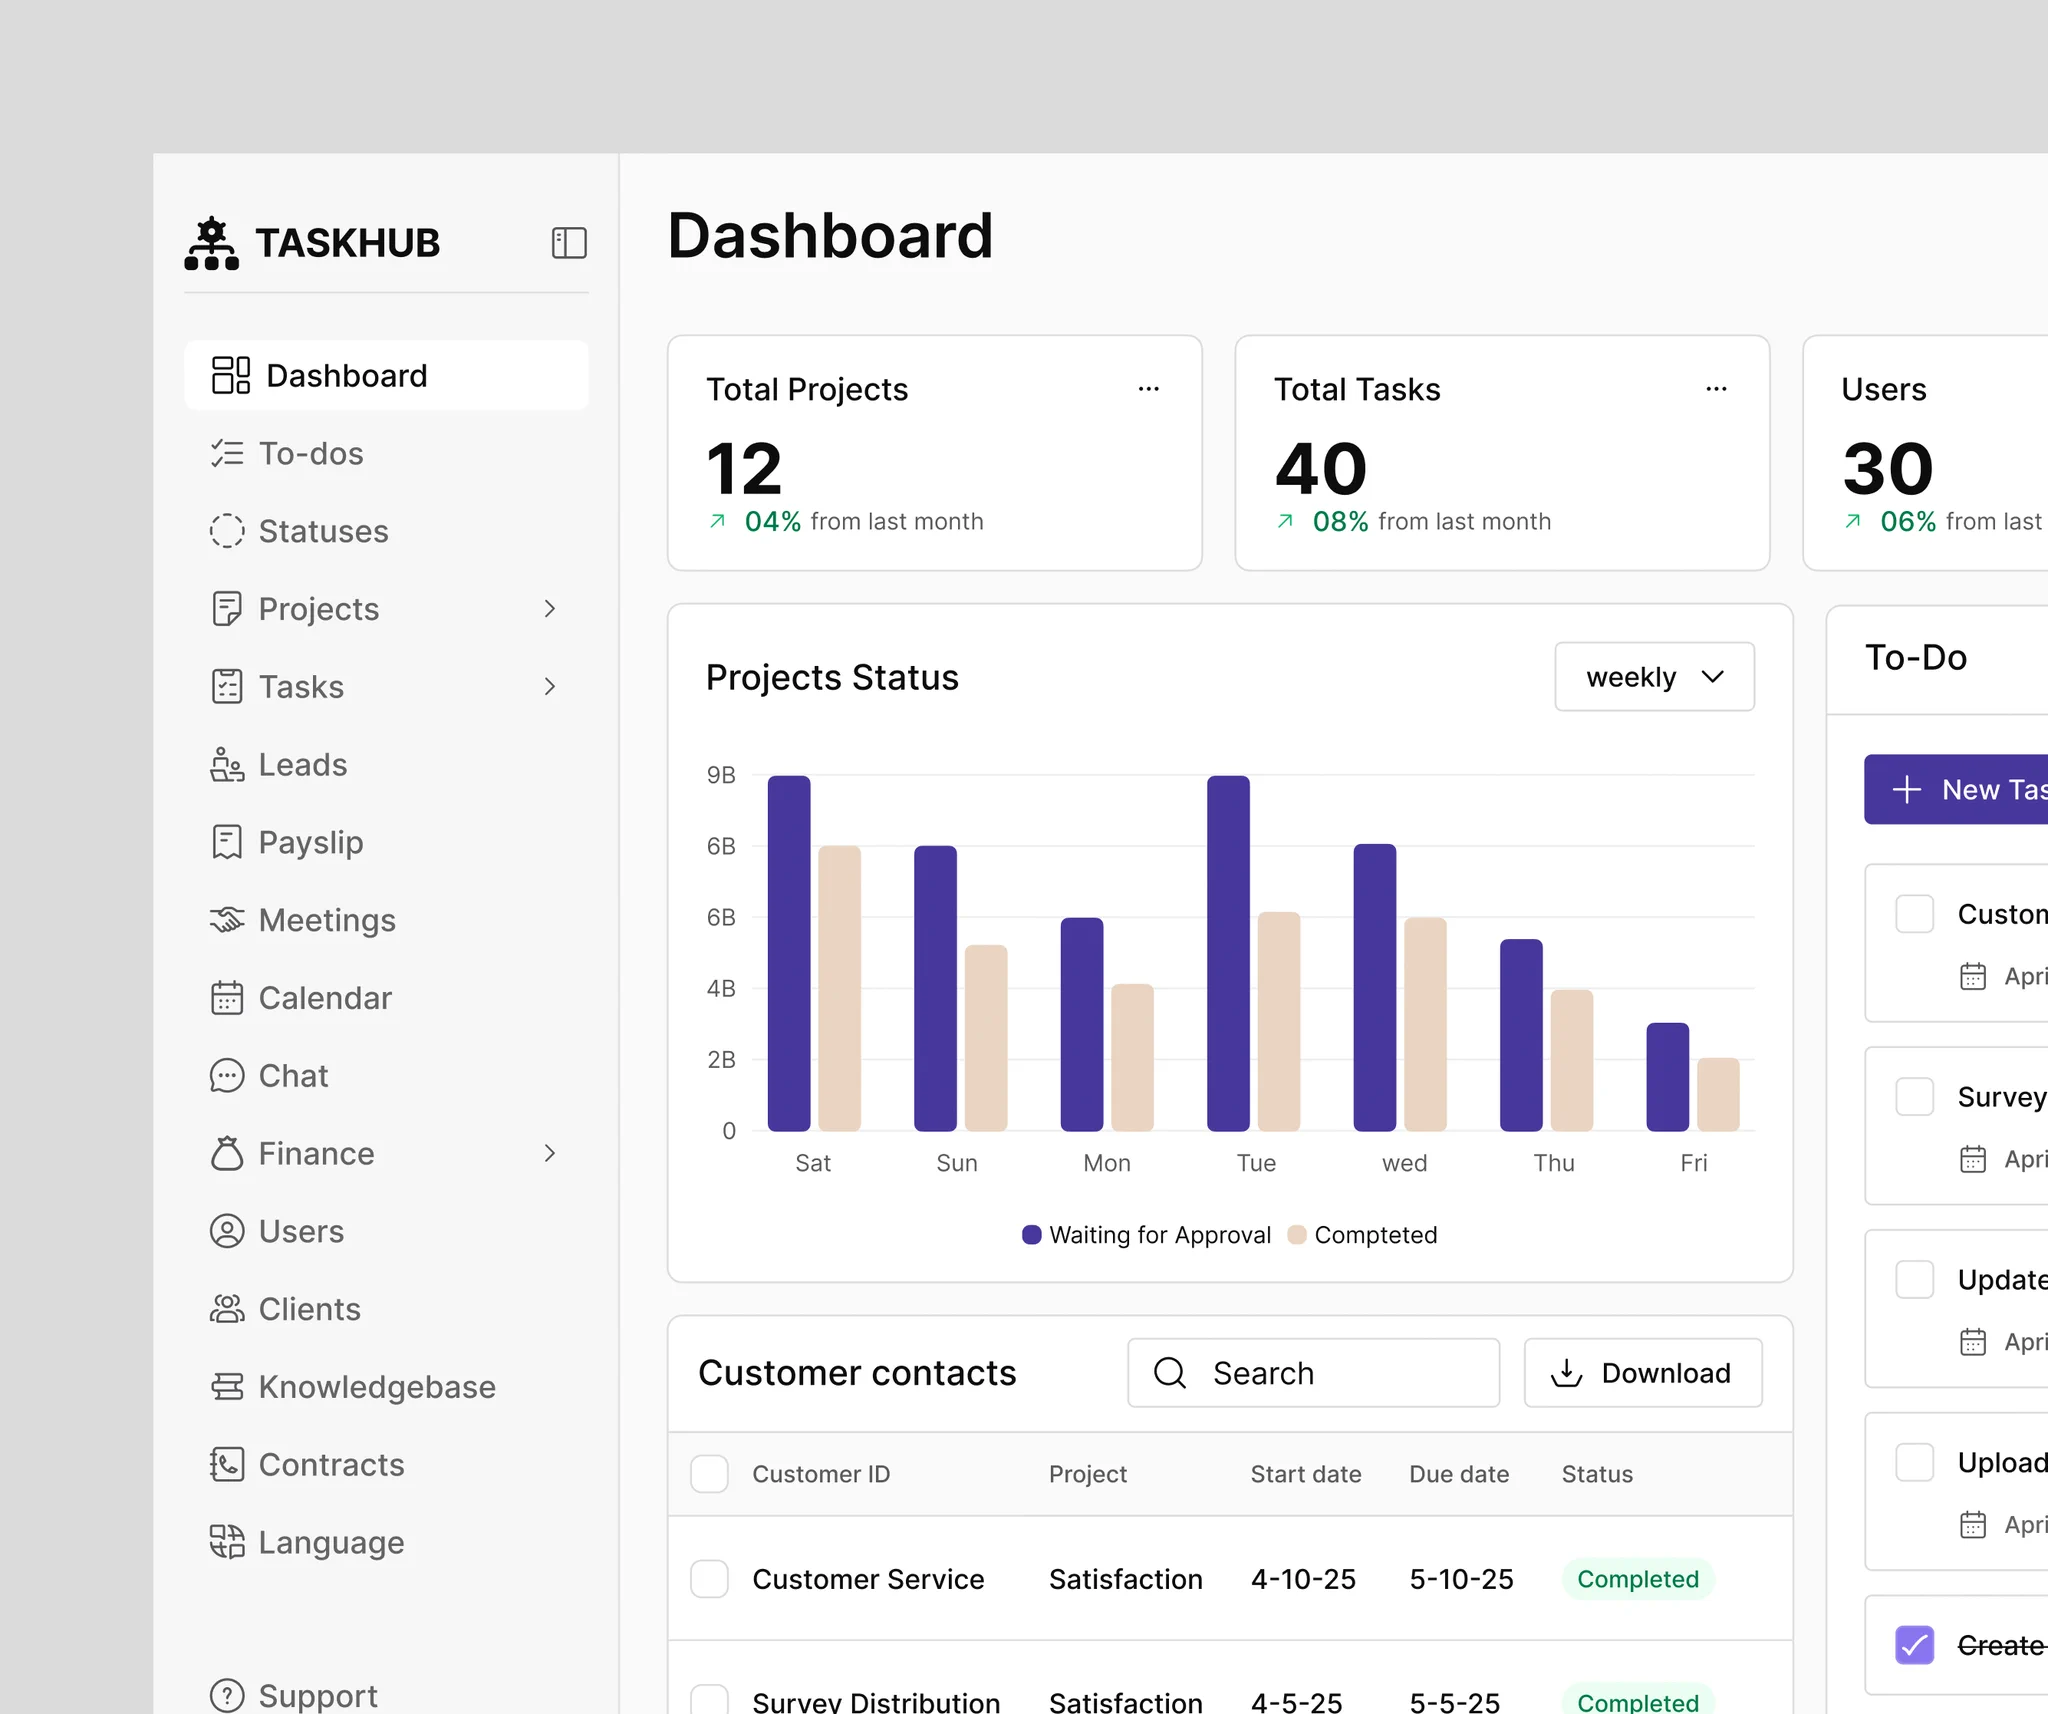The width and height of the screenshot is (2048, 1714).
Task: Focus the Customer contacts Search field
Action: [x=1313, y=1373]
